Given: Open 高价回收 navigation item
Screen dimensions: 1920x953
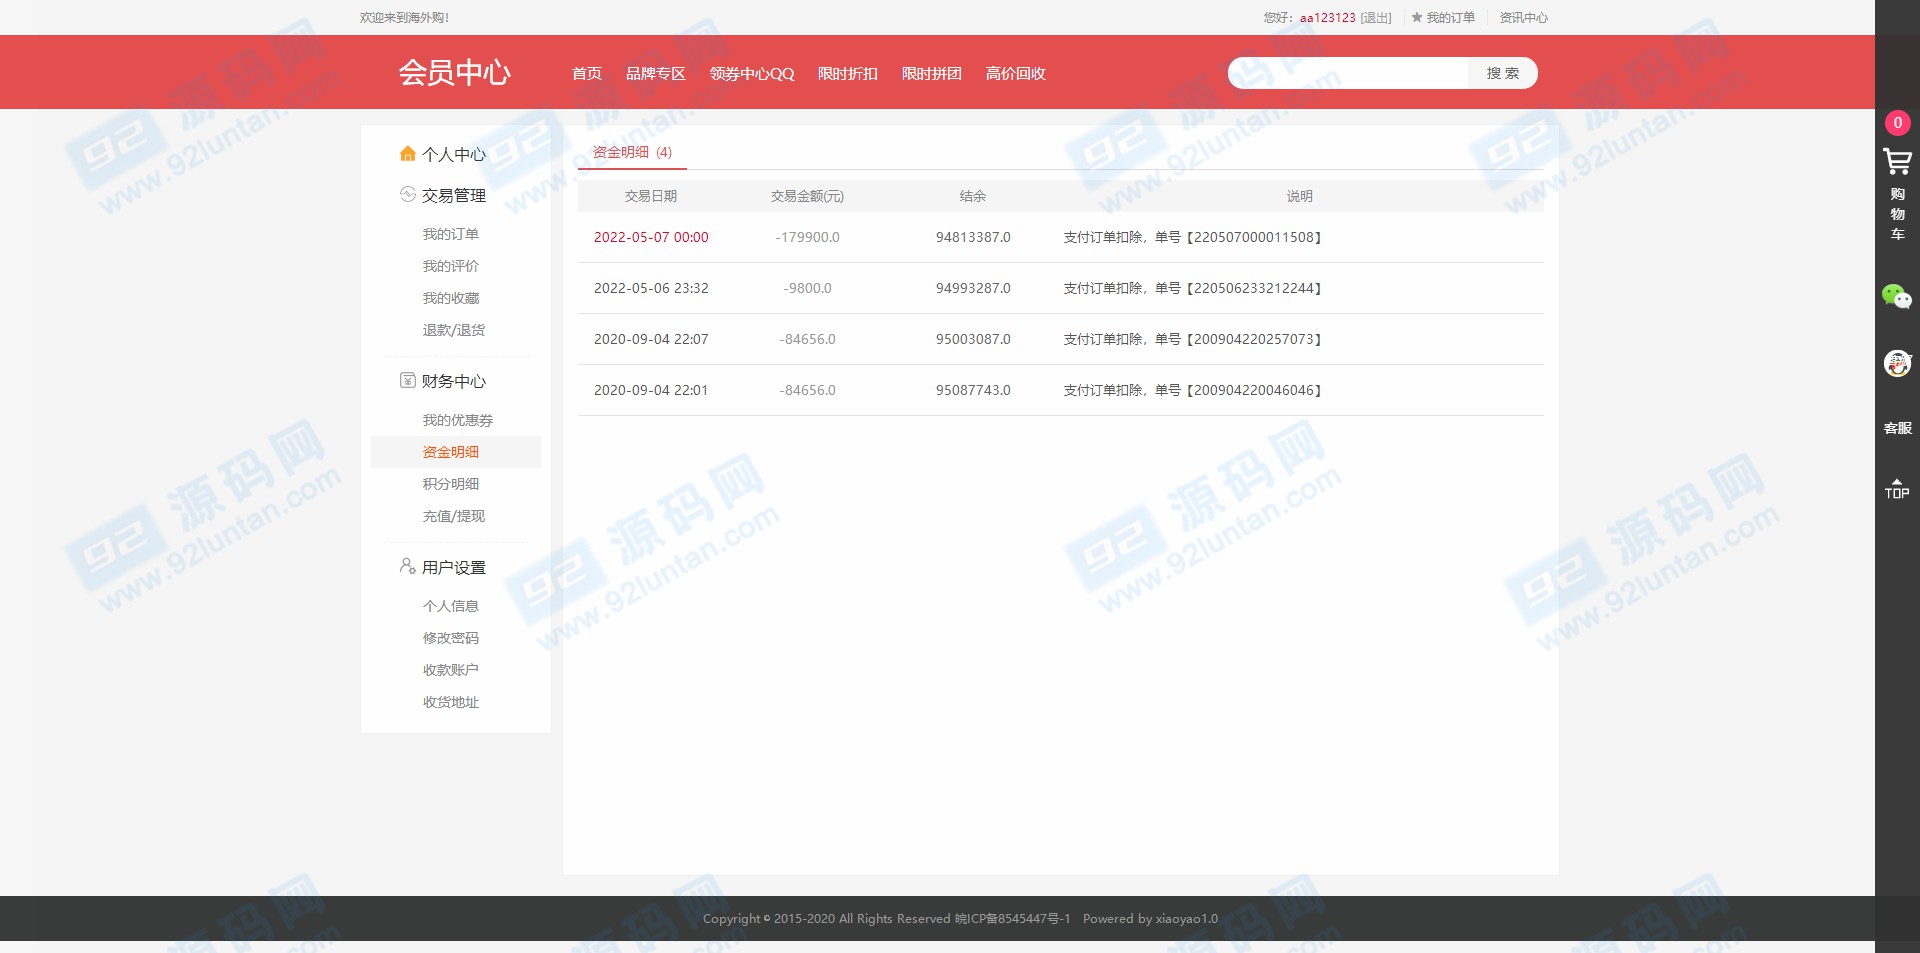Looking at the screenshot, I should click(x=1016, y=73).
